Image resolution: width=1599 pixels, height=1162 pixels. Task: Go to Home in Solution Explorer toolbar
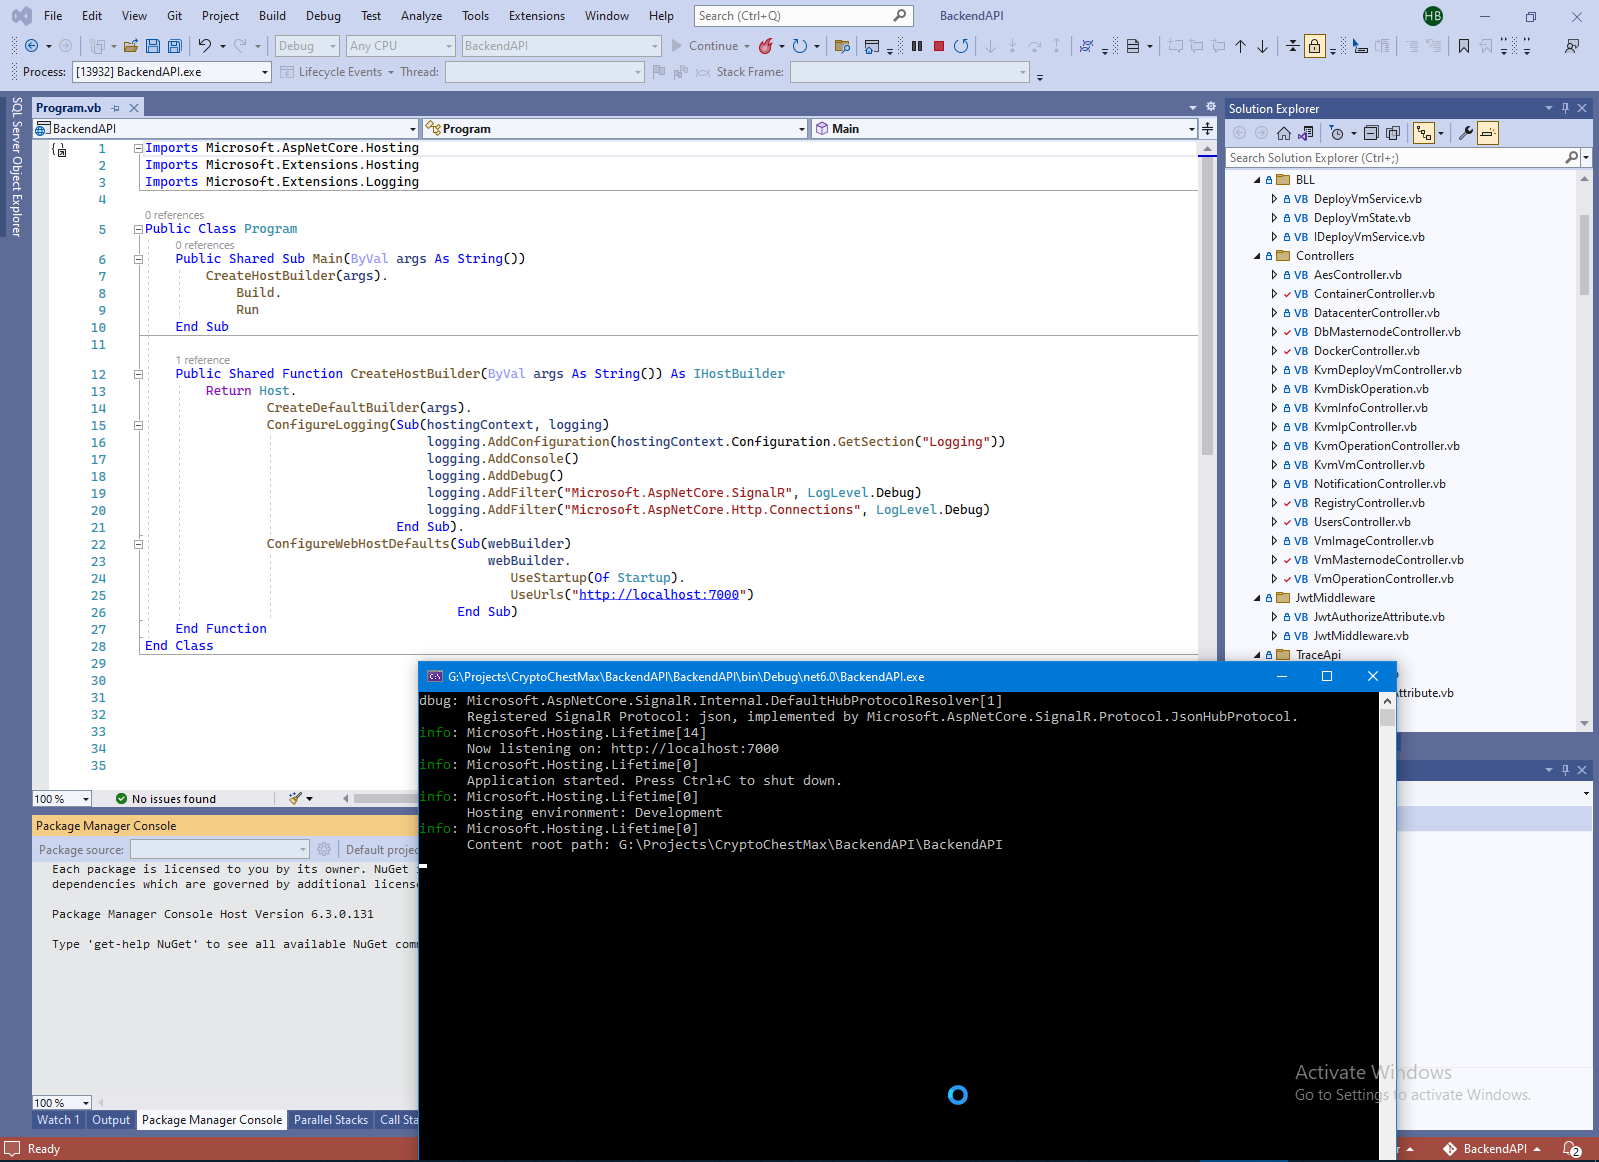click(x=1284, y=133)
